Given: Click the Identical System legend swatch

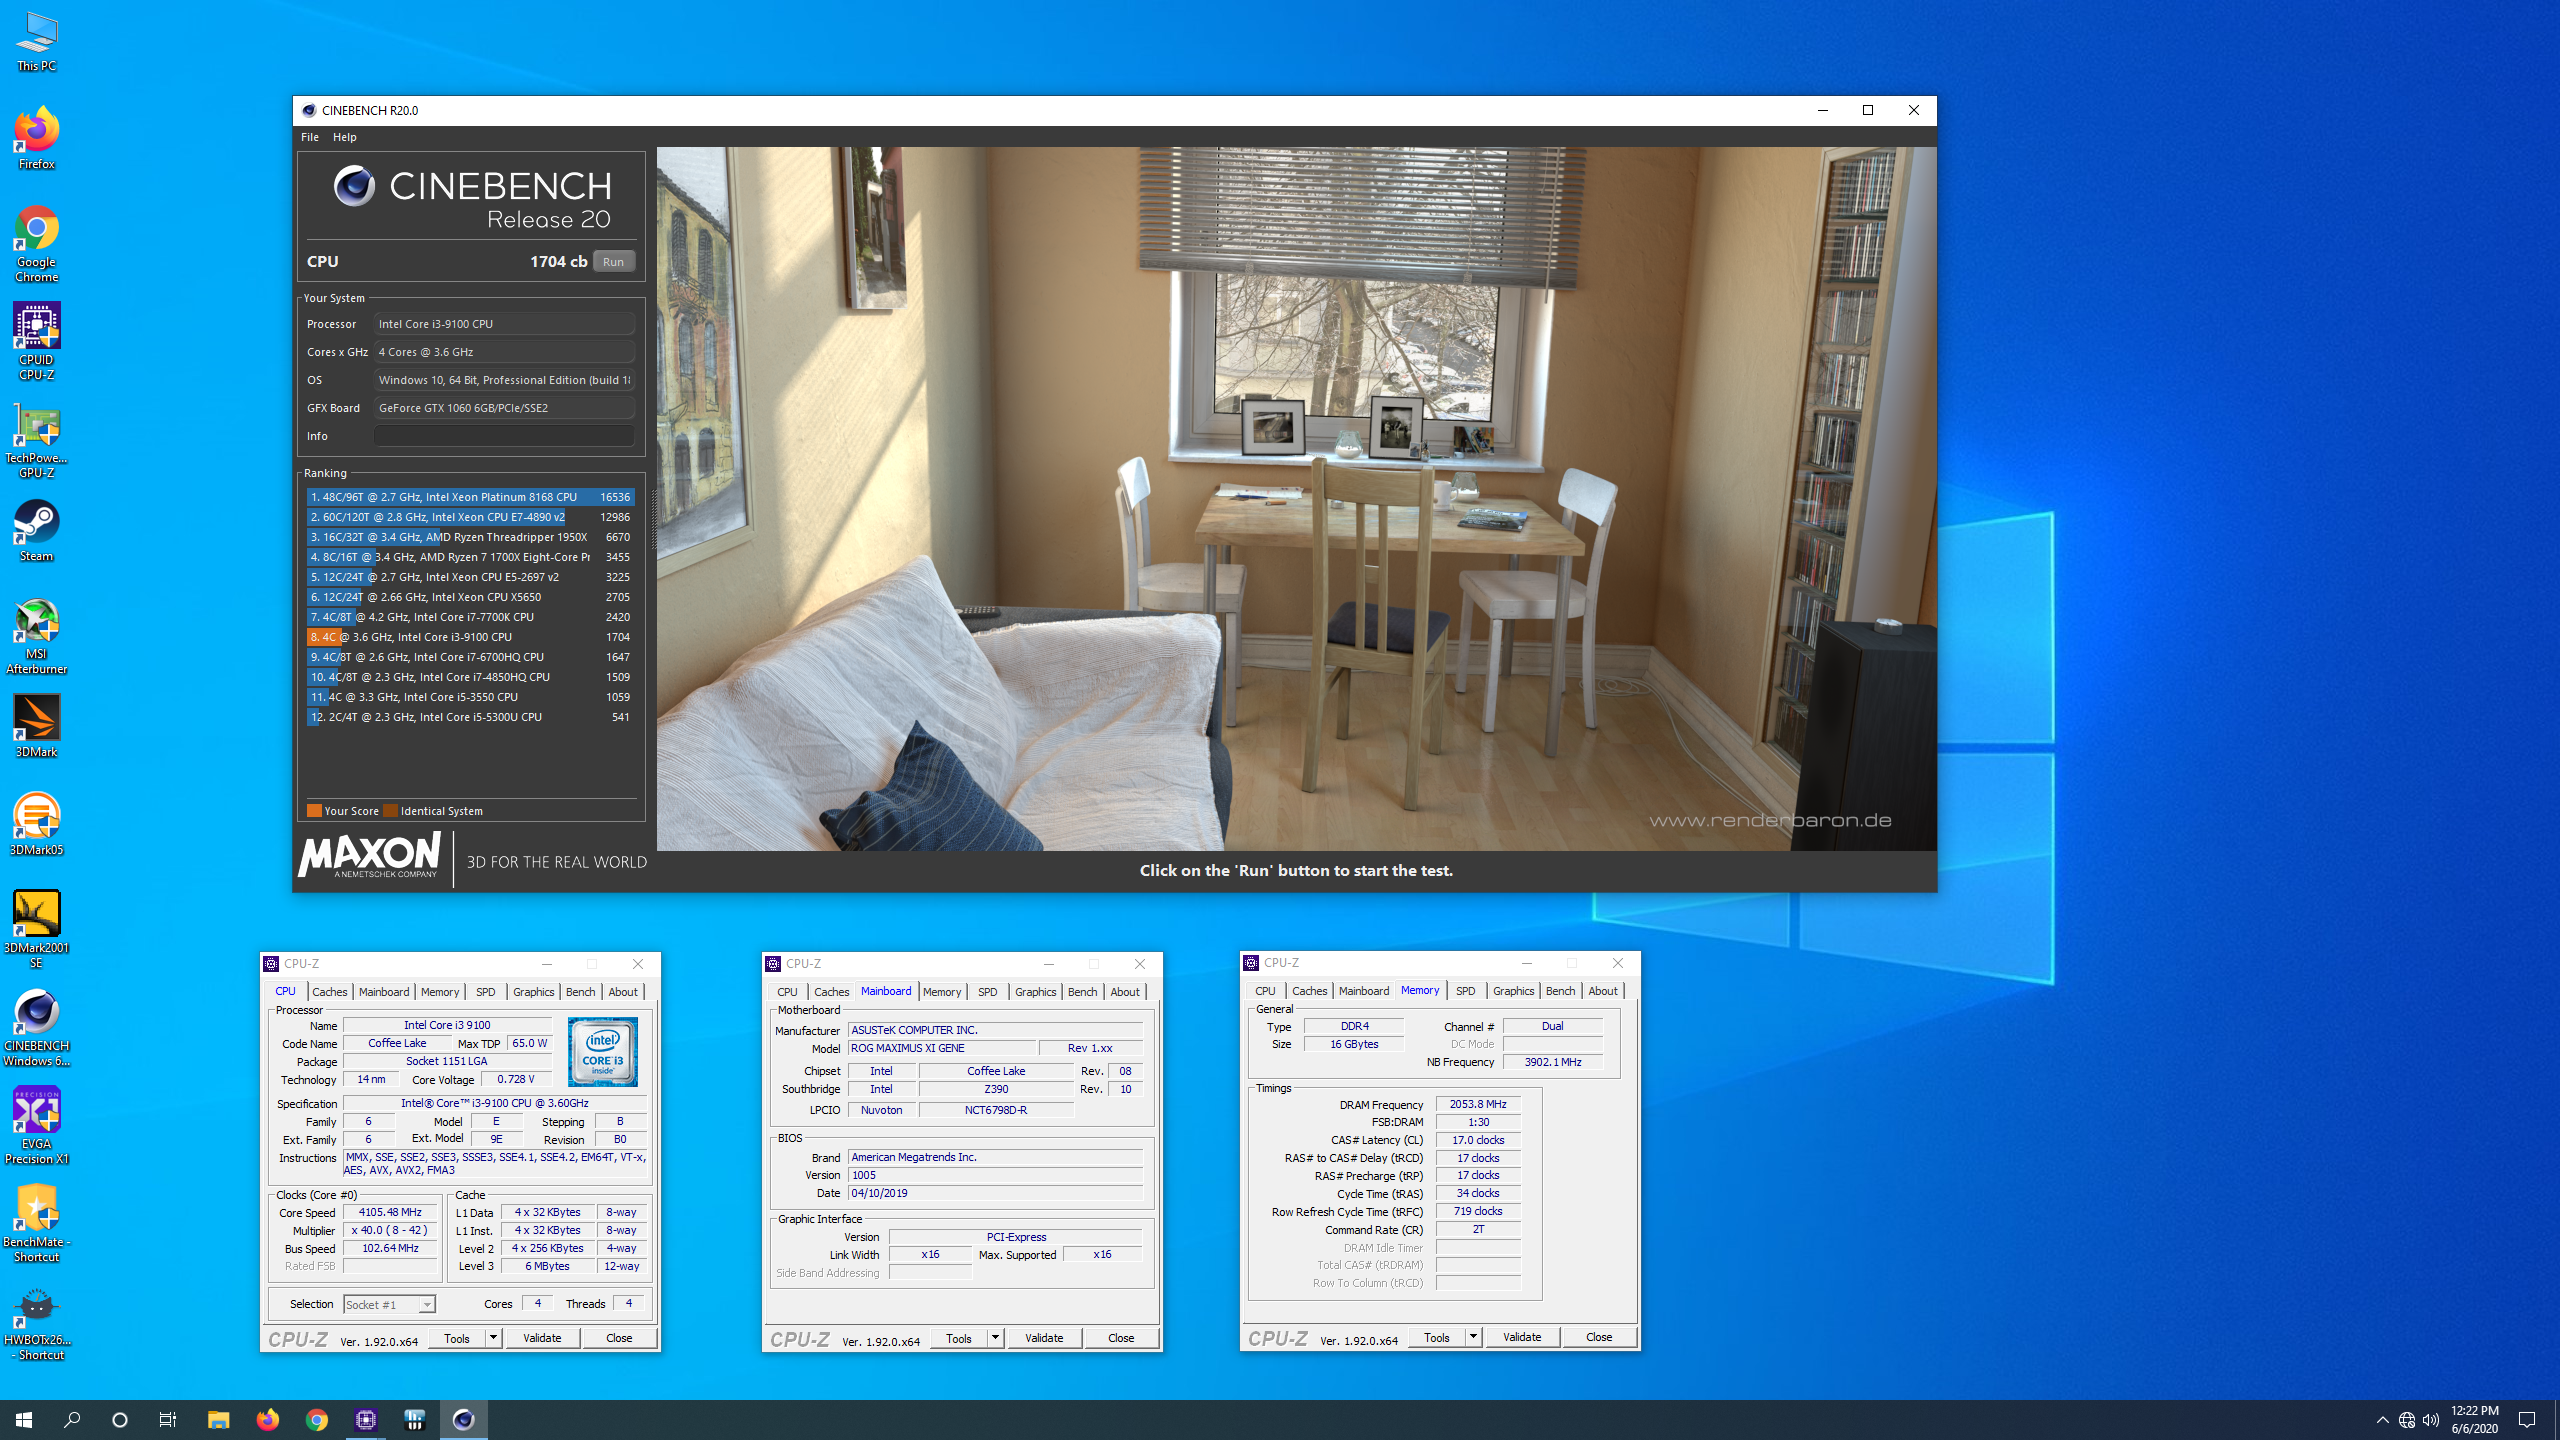Looking at the screenshot, I should 391,811.
